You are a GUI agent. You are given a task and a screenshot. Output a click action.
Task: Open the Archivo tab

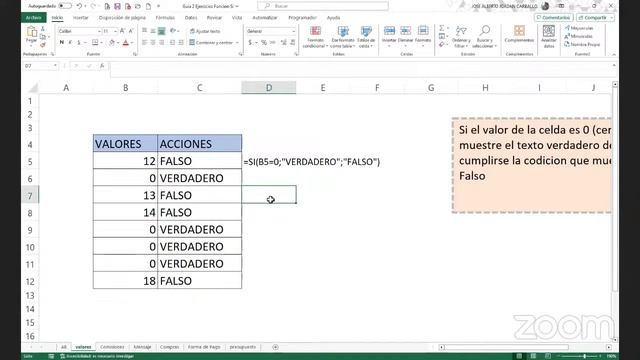33,18
